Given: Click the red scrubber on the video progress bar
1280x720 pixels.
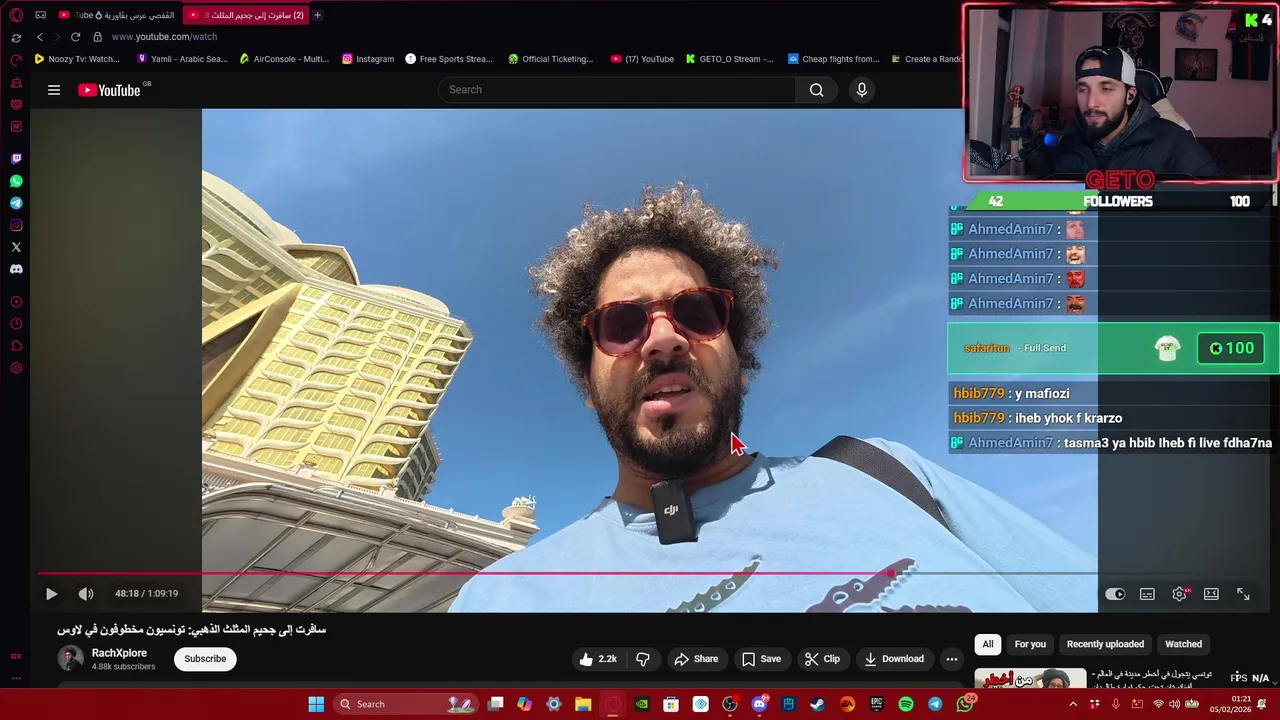Looking at the screenshot, I should point(891,574).
